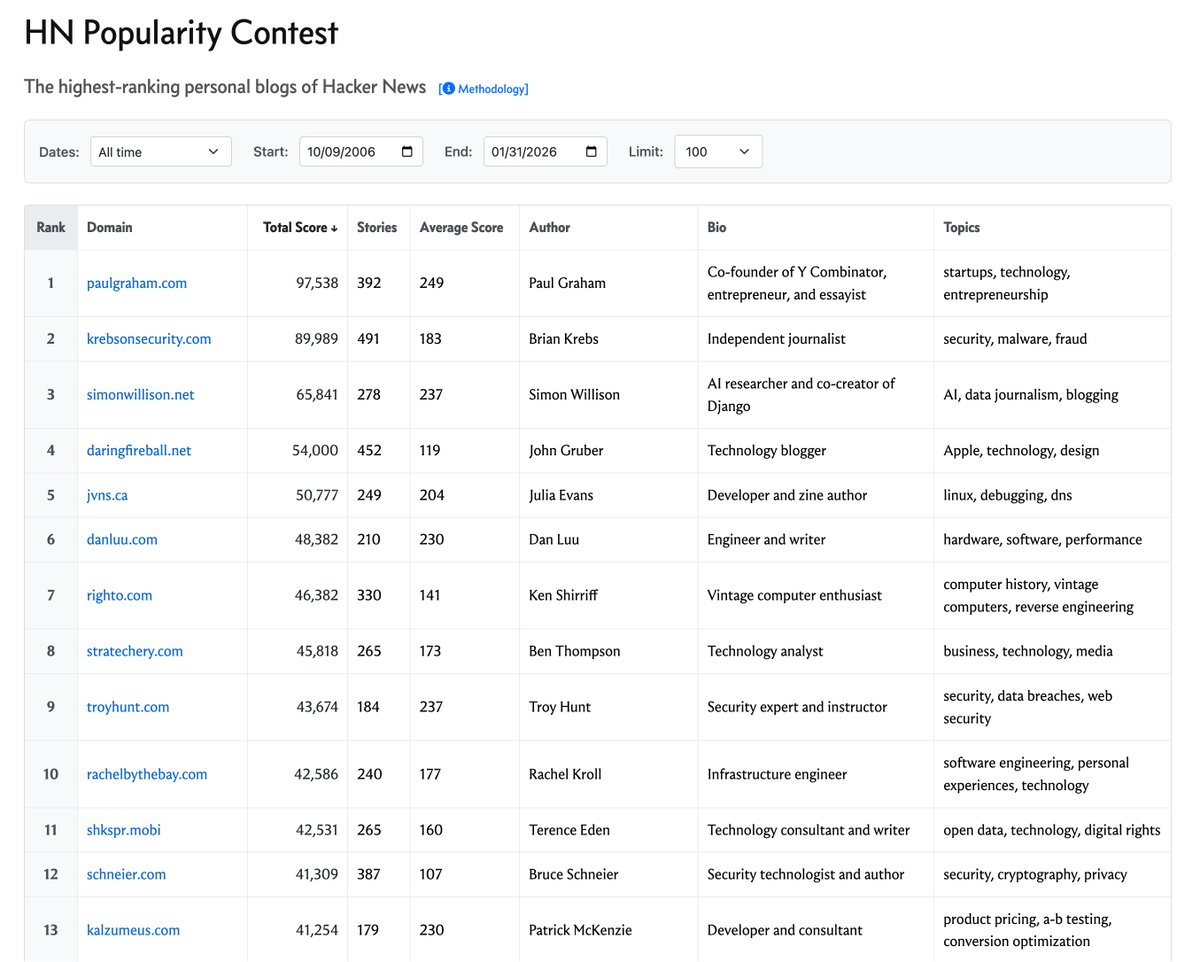The width and height of the screenshot is (1200, 962).
Task: Click bio text Infrastructure engineer
Action: [777, 774]
